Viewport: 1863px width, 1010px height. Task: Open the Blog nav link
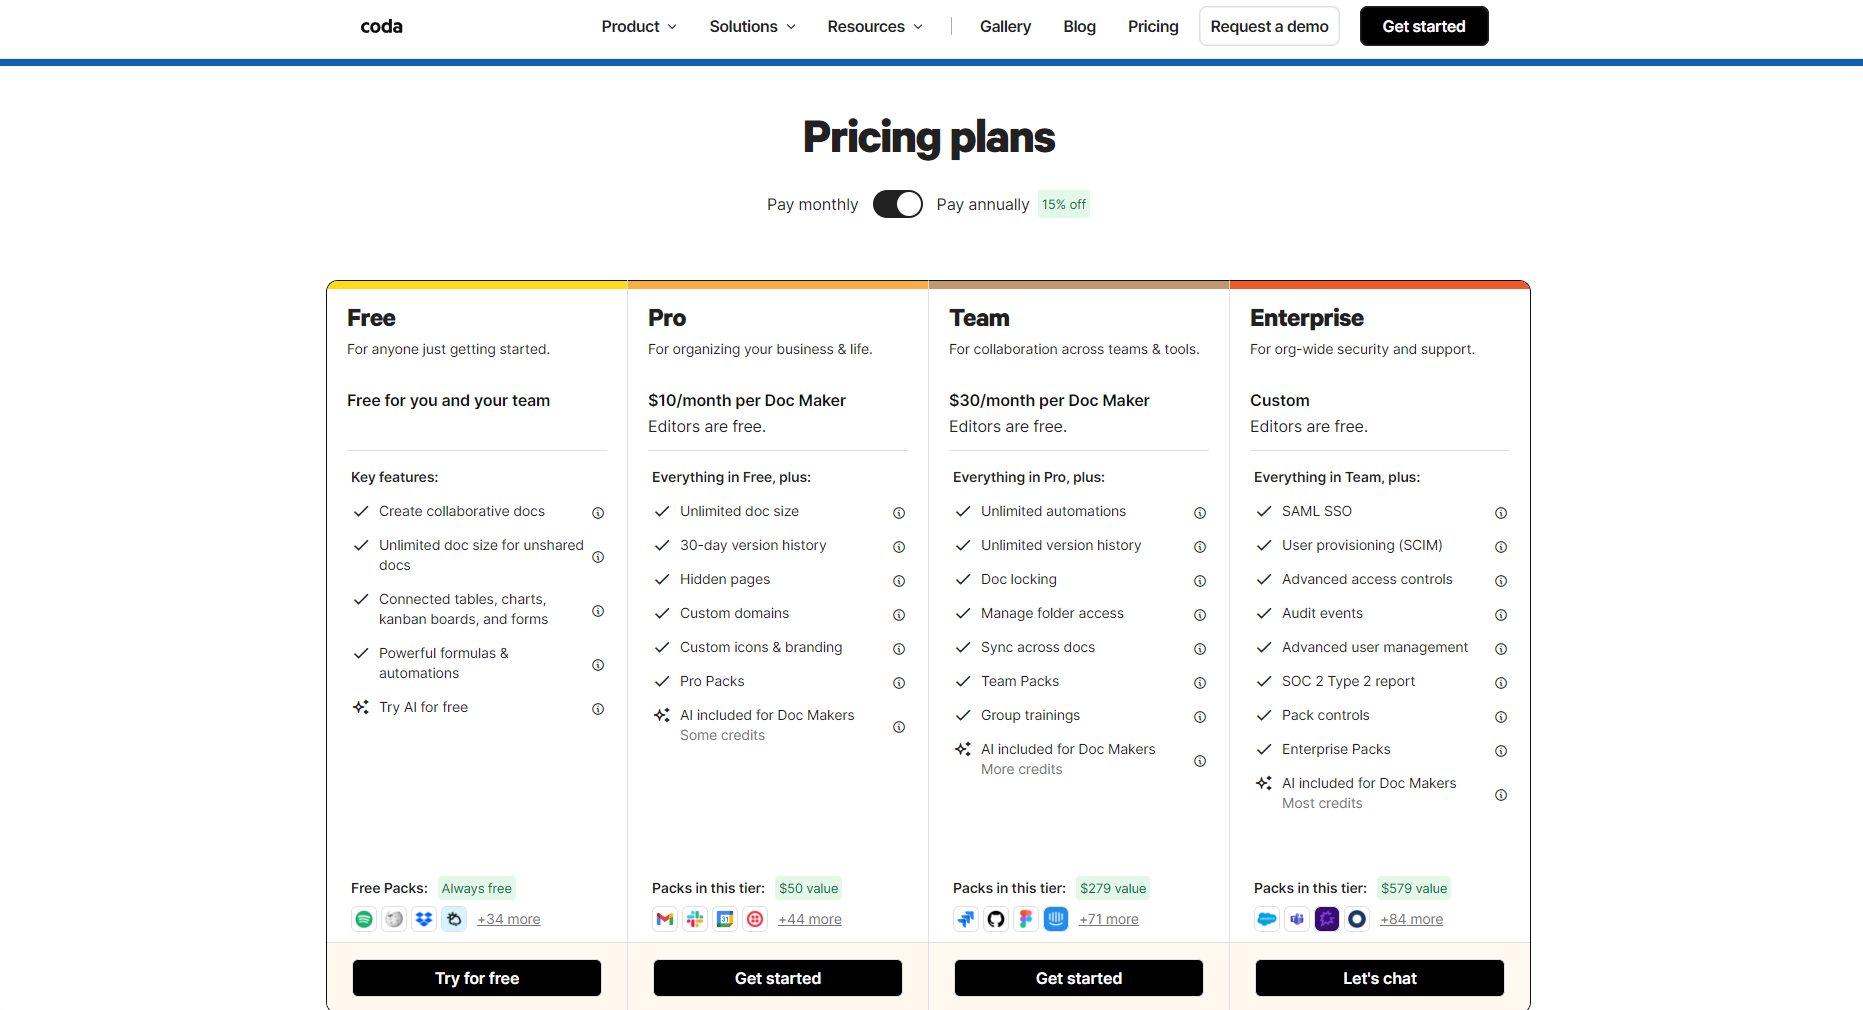(1079, 27)
